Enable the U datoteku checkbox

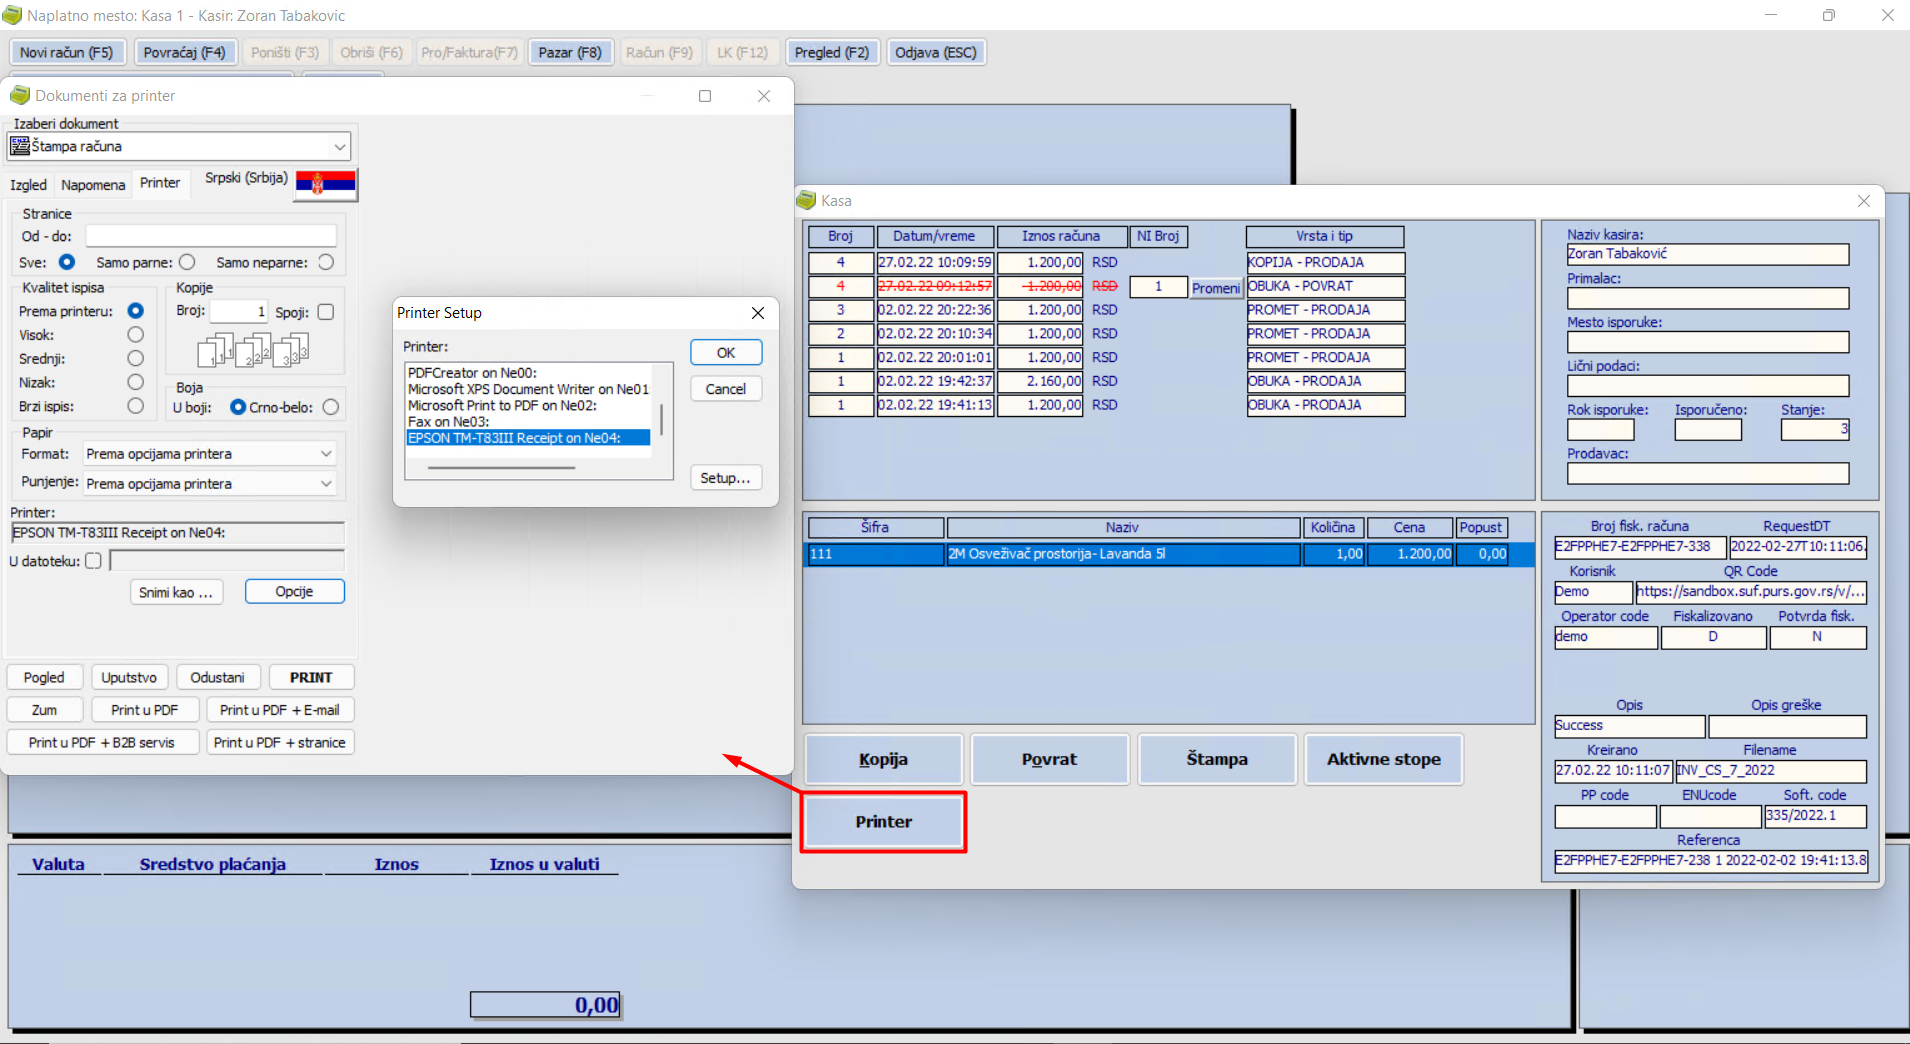tap(93, 561)
